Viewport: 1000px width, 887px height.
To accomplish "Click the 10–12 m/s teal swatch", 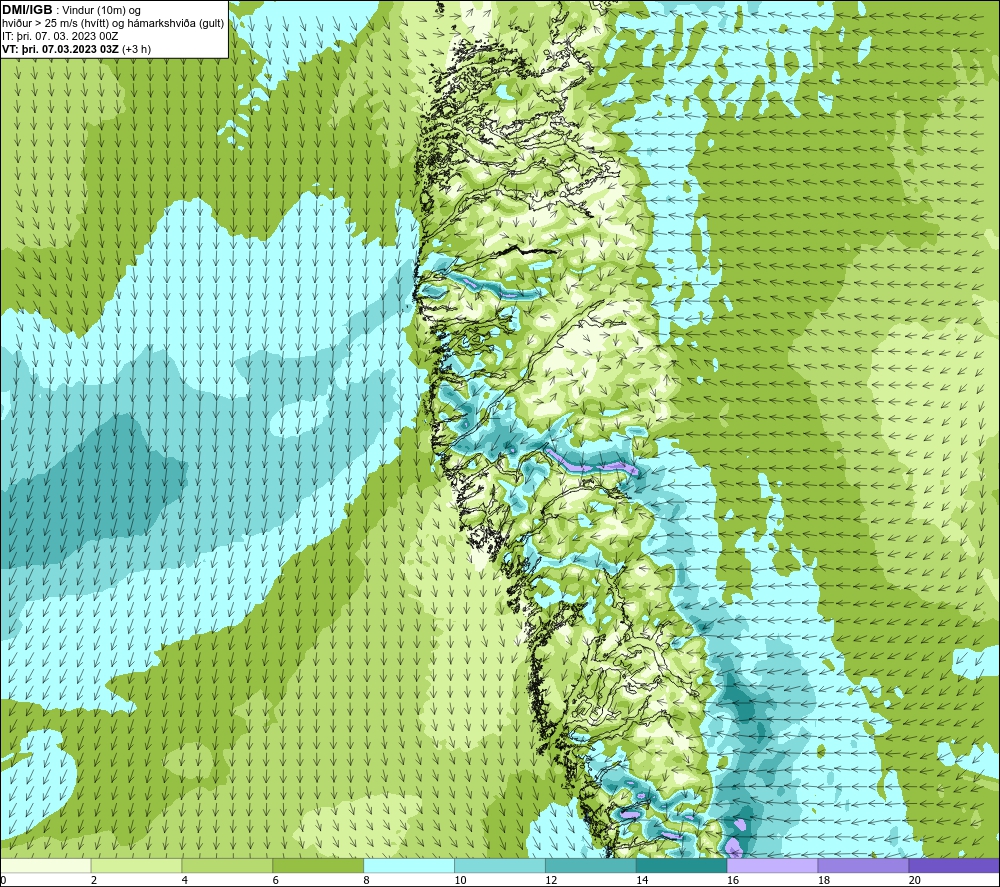I will click(x=500, y=866).
